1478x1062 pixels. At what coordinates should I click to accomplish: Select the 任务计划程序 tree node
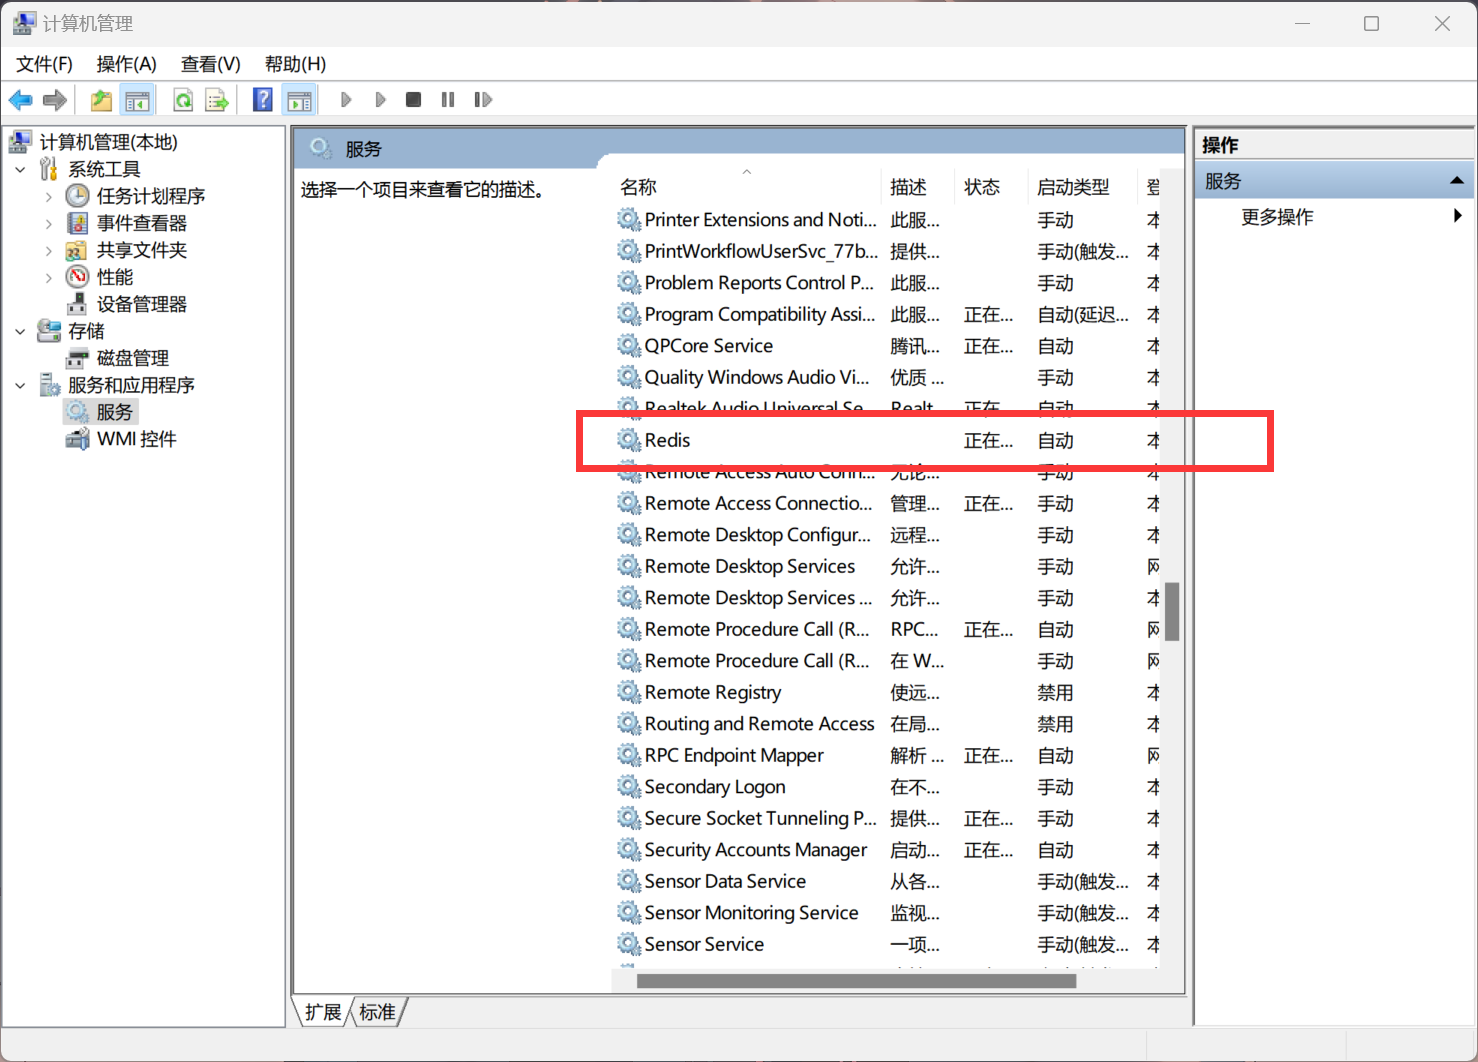(x=150, y=196)
